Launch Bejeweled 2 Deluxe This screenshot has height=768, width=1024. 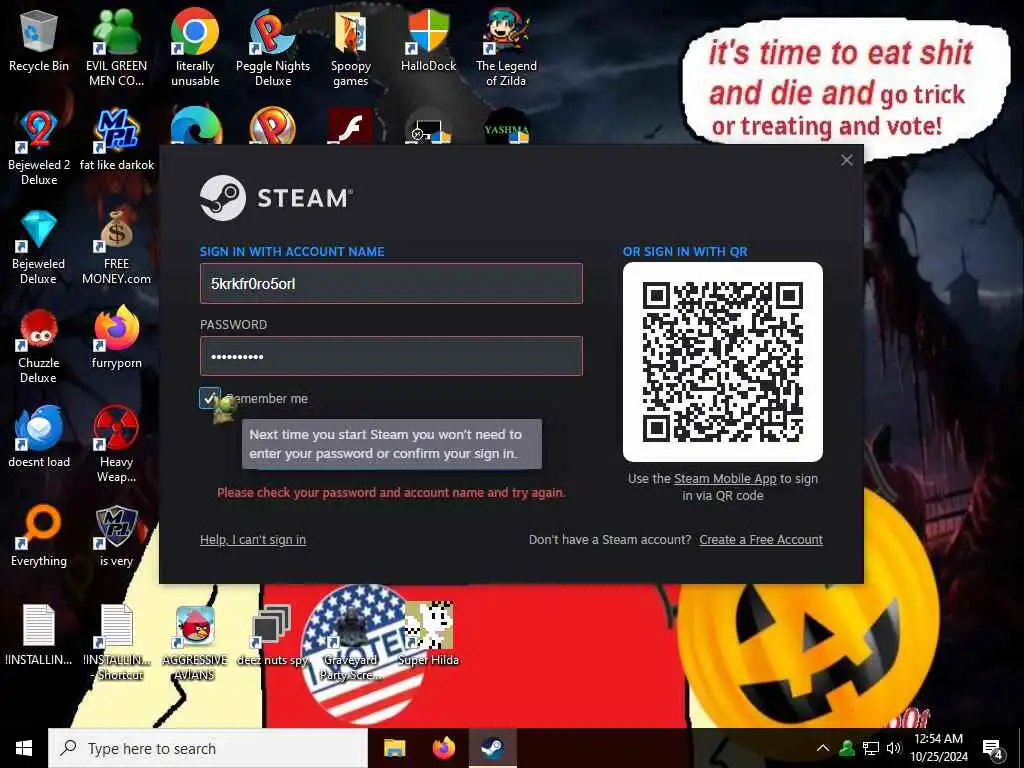[x=39, y=147]
